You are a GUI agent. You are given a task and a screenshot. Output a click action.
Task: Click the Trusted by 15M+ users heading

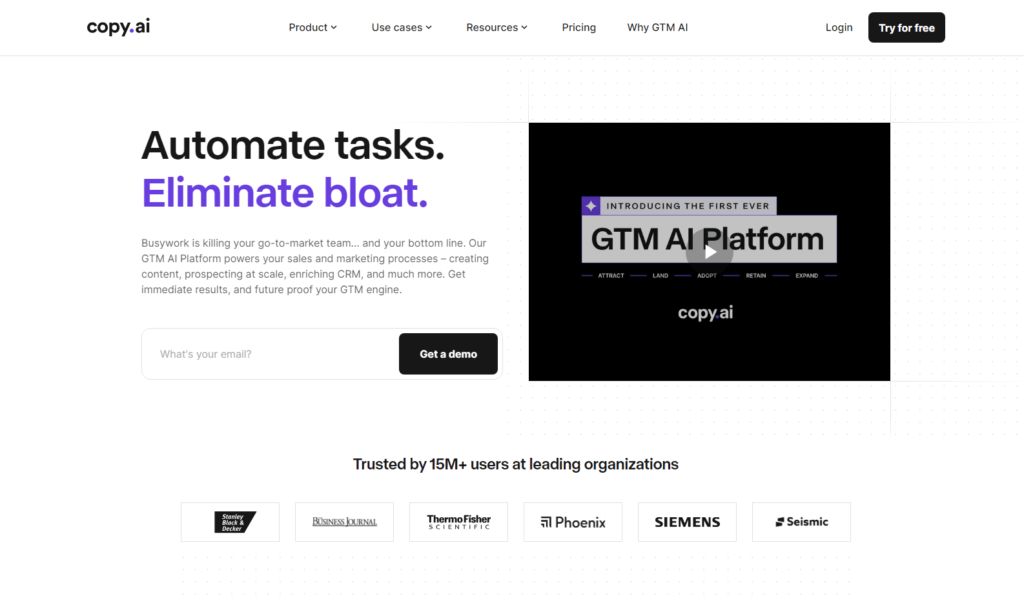pos(515,464)
